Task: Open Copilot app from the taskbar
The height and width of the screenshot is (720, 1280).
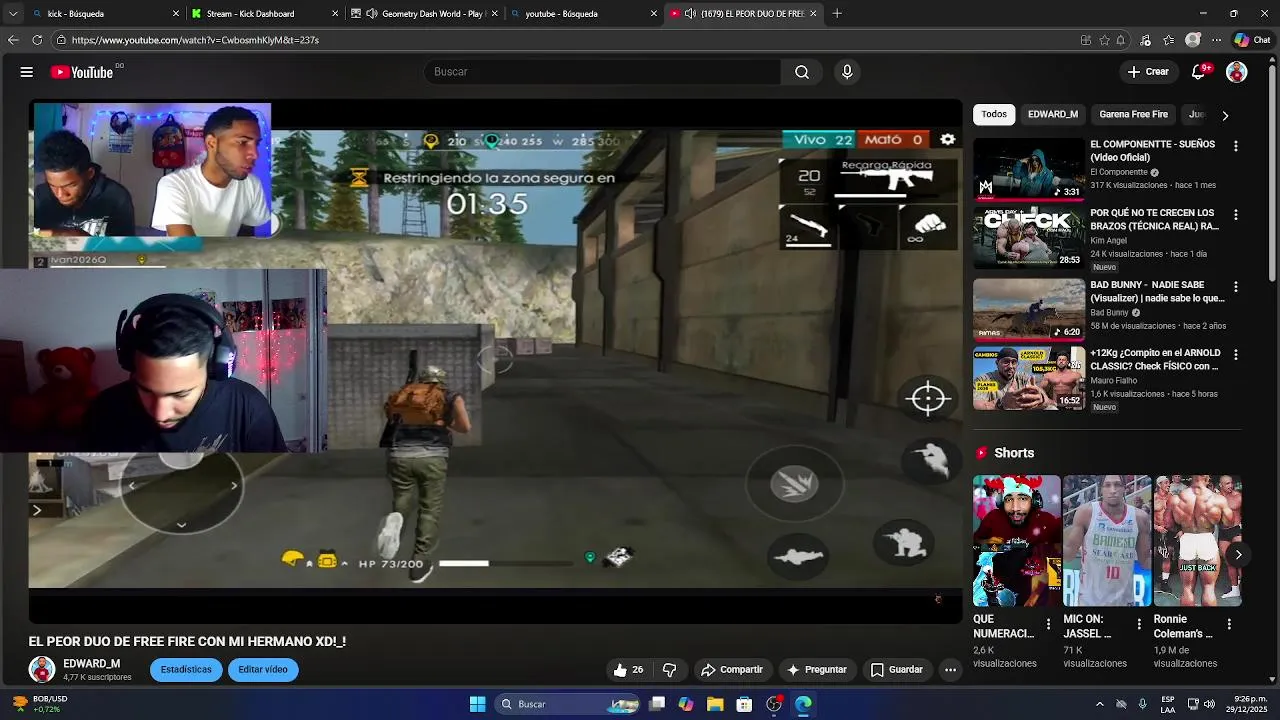Action: (686, 704)
